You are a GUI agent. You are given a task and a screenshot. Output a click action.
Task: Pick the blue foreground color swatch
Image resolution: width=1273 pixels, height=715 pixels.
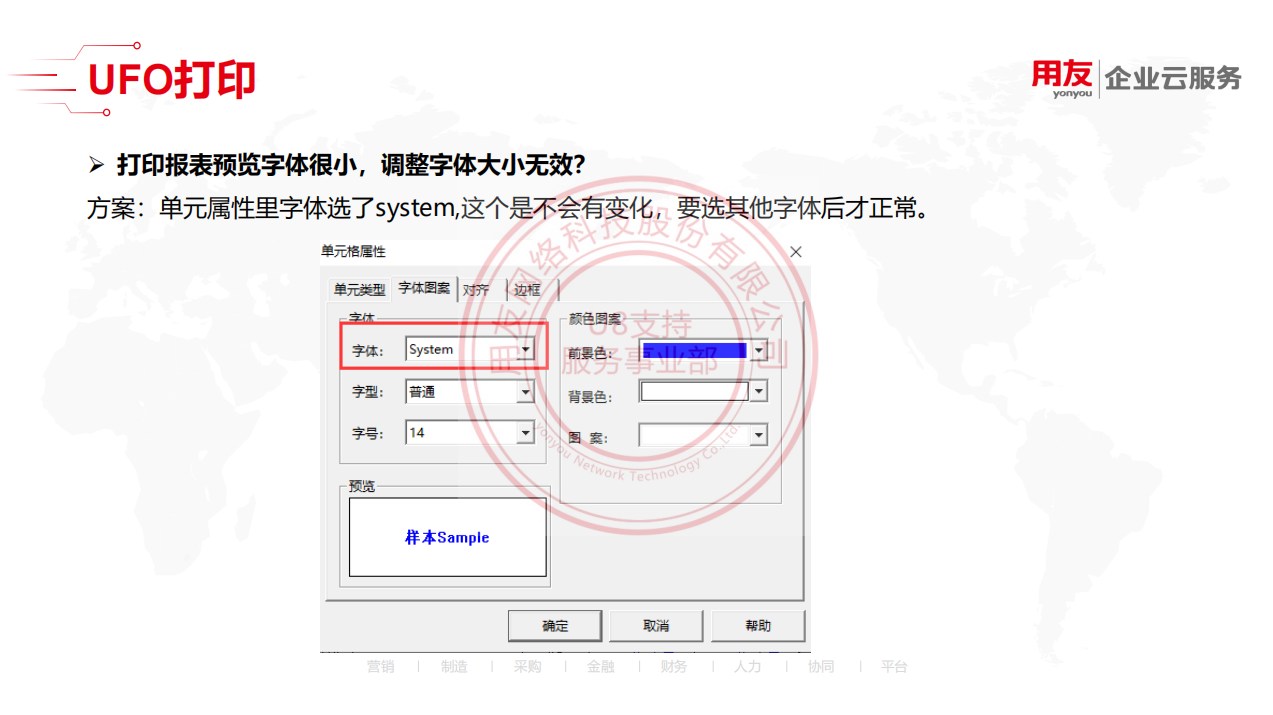tap(695, 351)
